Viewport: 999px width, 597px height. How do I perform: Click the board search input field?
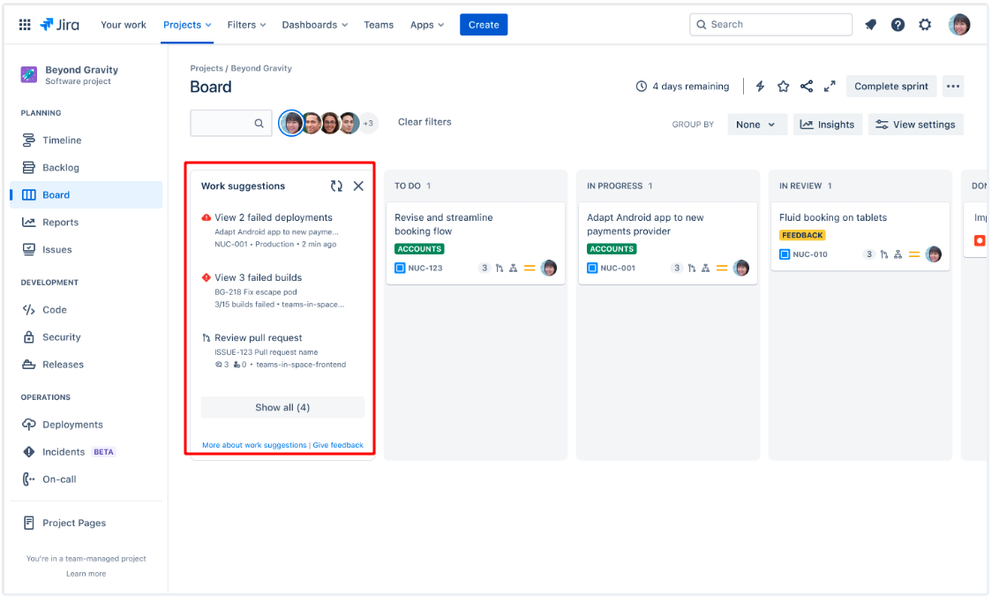(x=231, y=123)
